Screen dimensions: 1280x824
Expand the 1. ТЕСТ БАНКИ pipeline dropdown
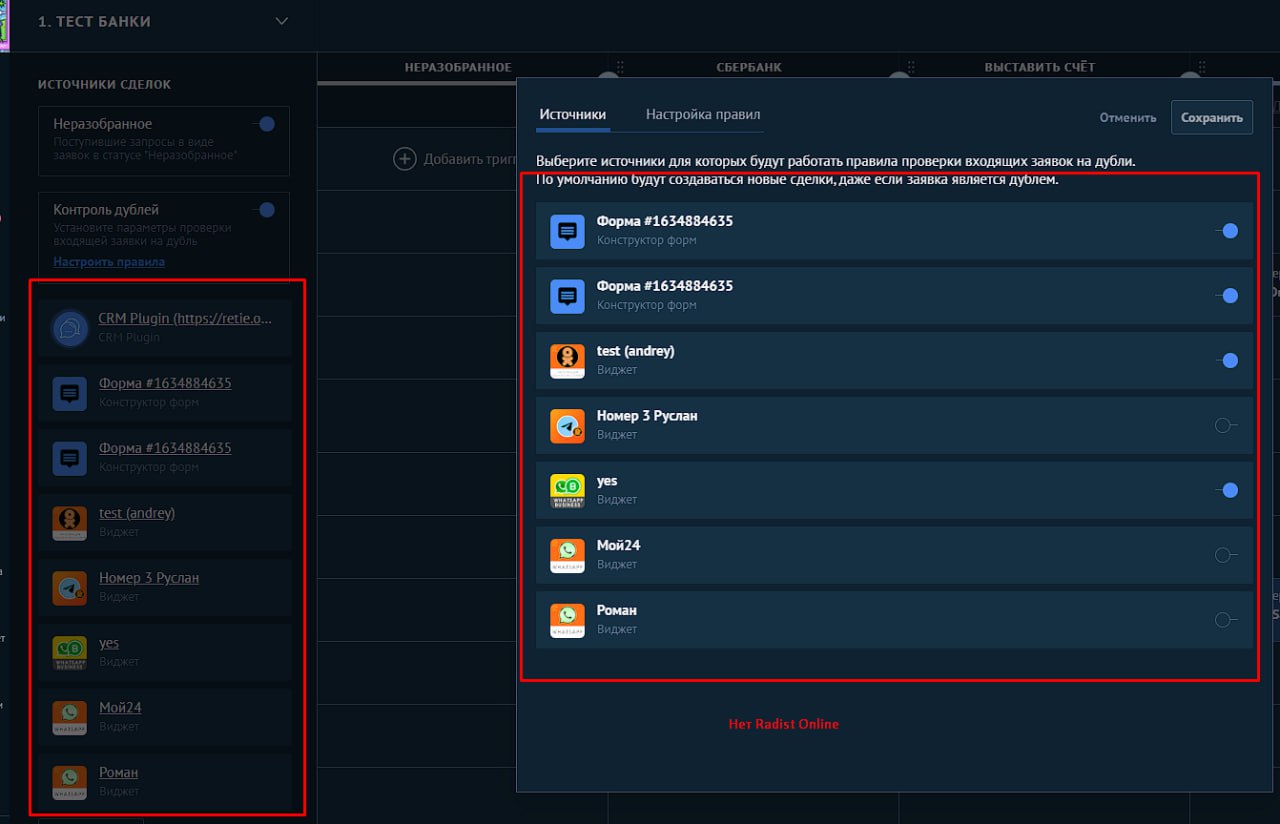[x=281, y=21]
